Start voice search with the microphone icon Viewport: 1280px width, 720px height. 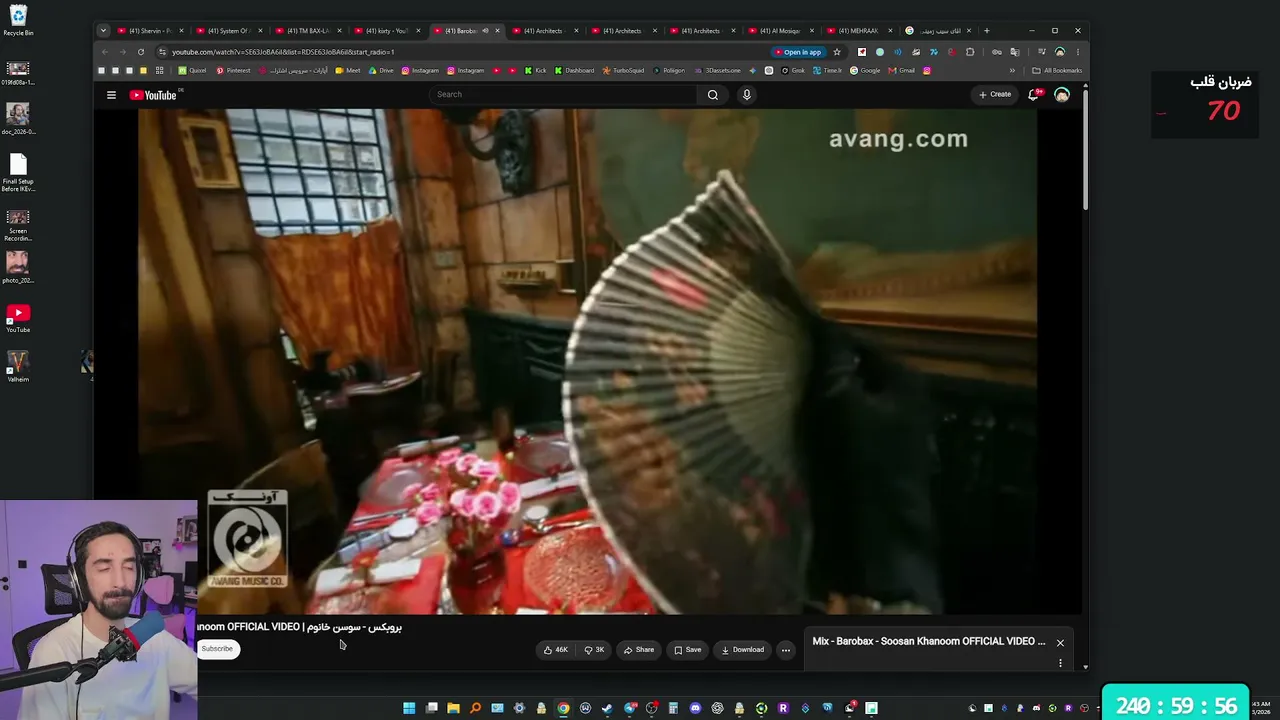(746, 95)
